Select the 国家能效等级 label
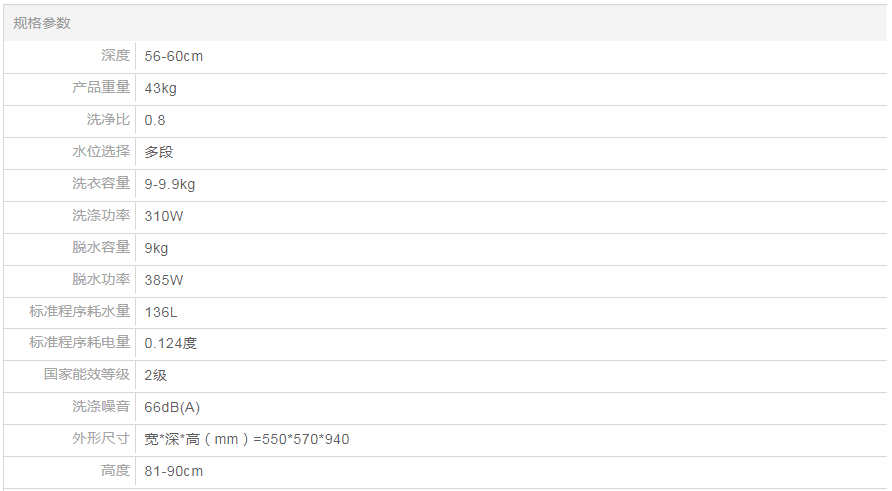 pyautogui.click(x=87, y=375)
